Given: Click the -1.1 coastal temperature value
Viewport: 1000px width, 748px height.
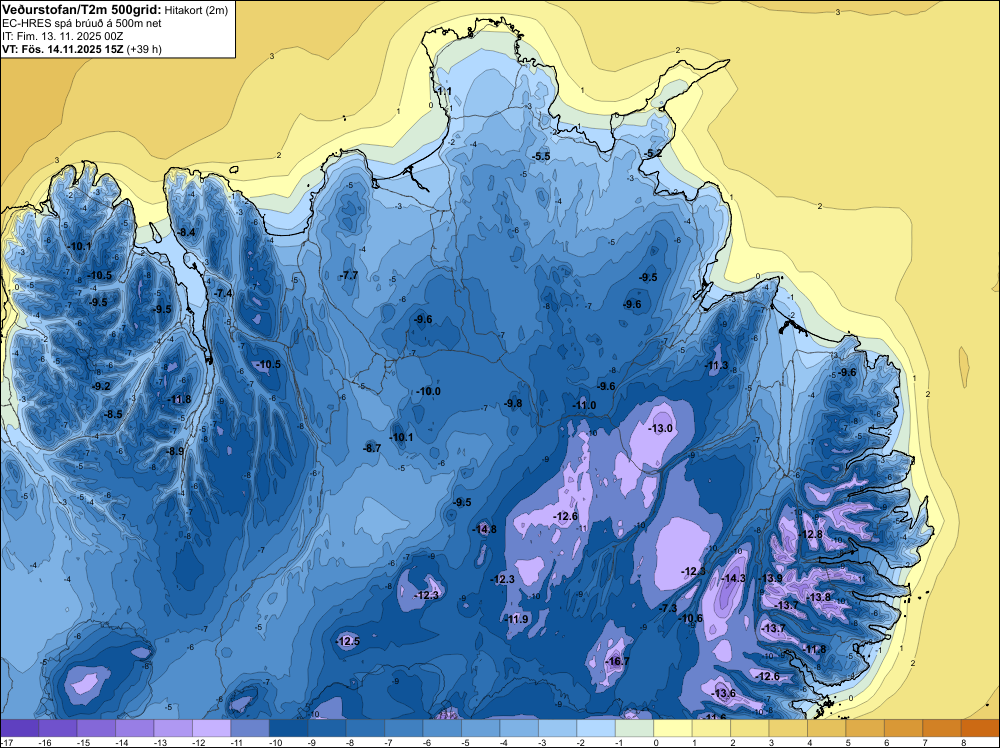Looking at the screenshot, I should [443, 91].
